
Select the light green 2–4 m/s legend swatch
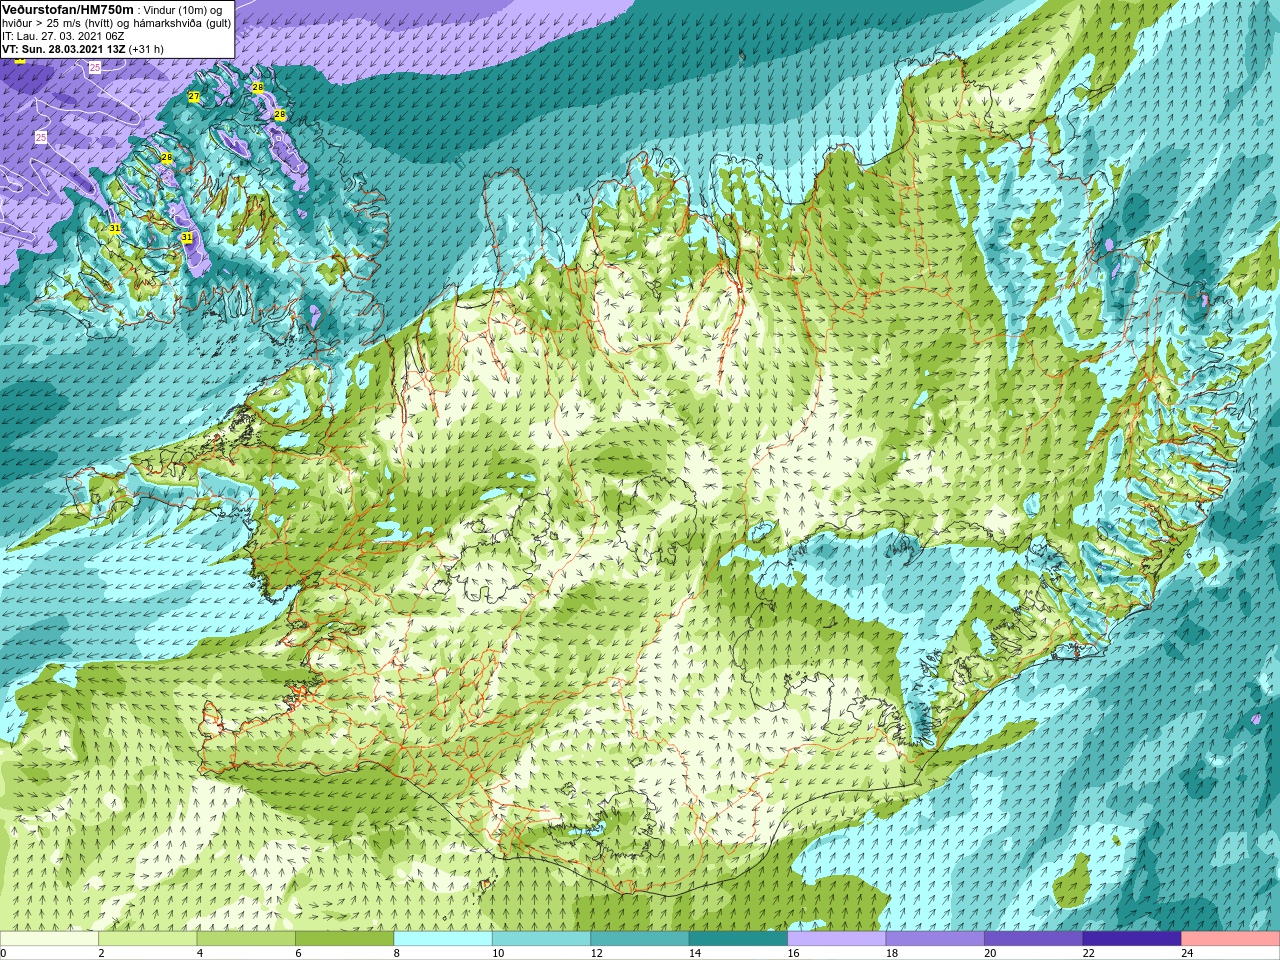click(x=147, y=939)
